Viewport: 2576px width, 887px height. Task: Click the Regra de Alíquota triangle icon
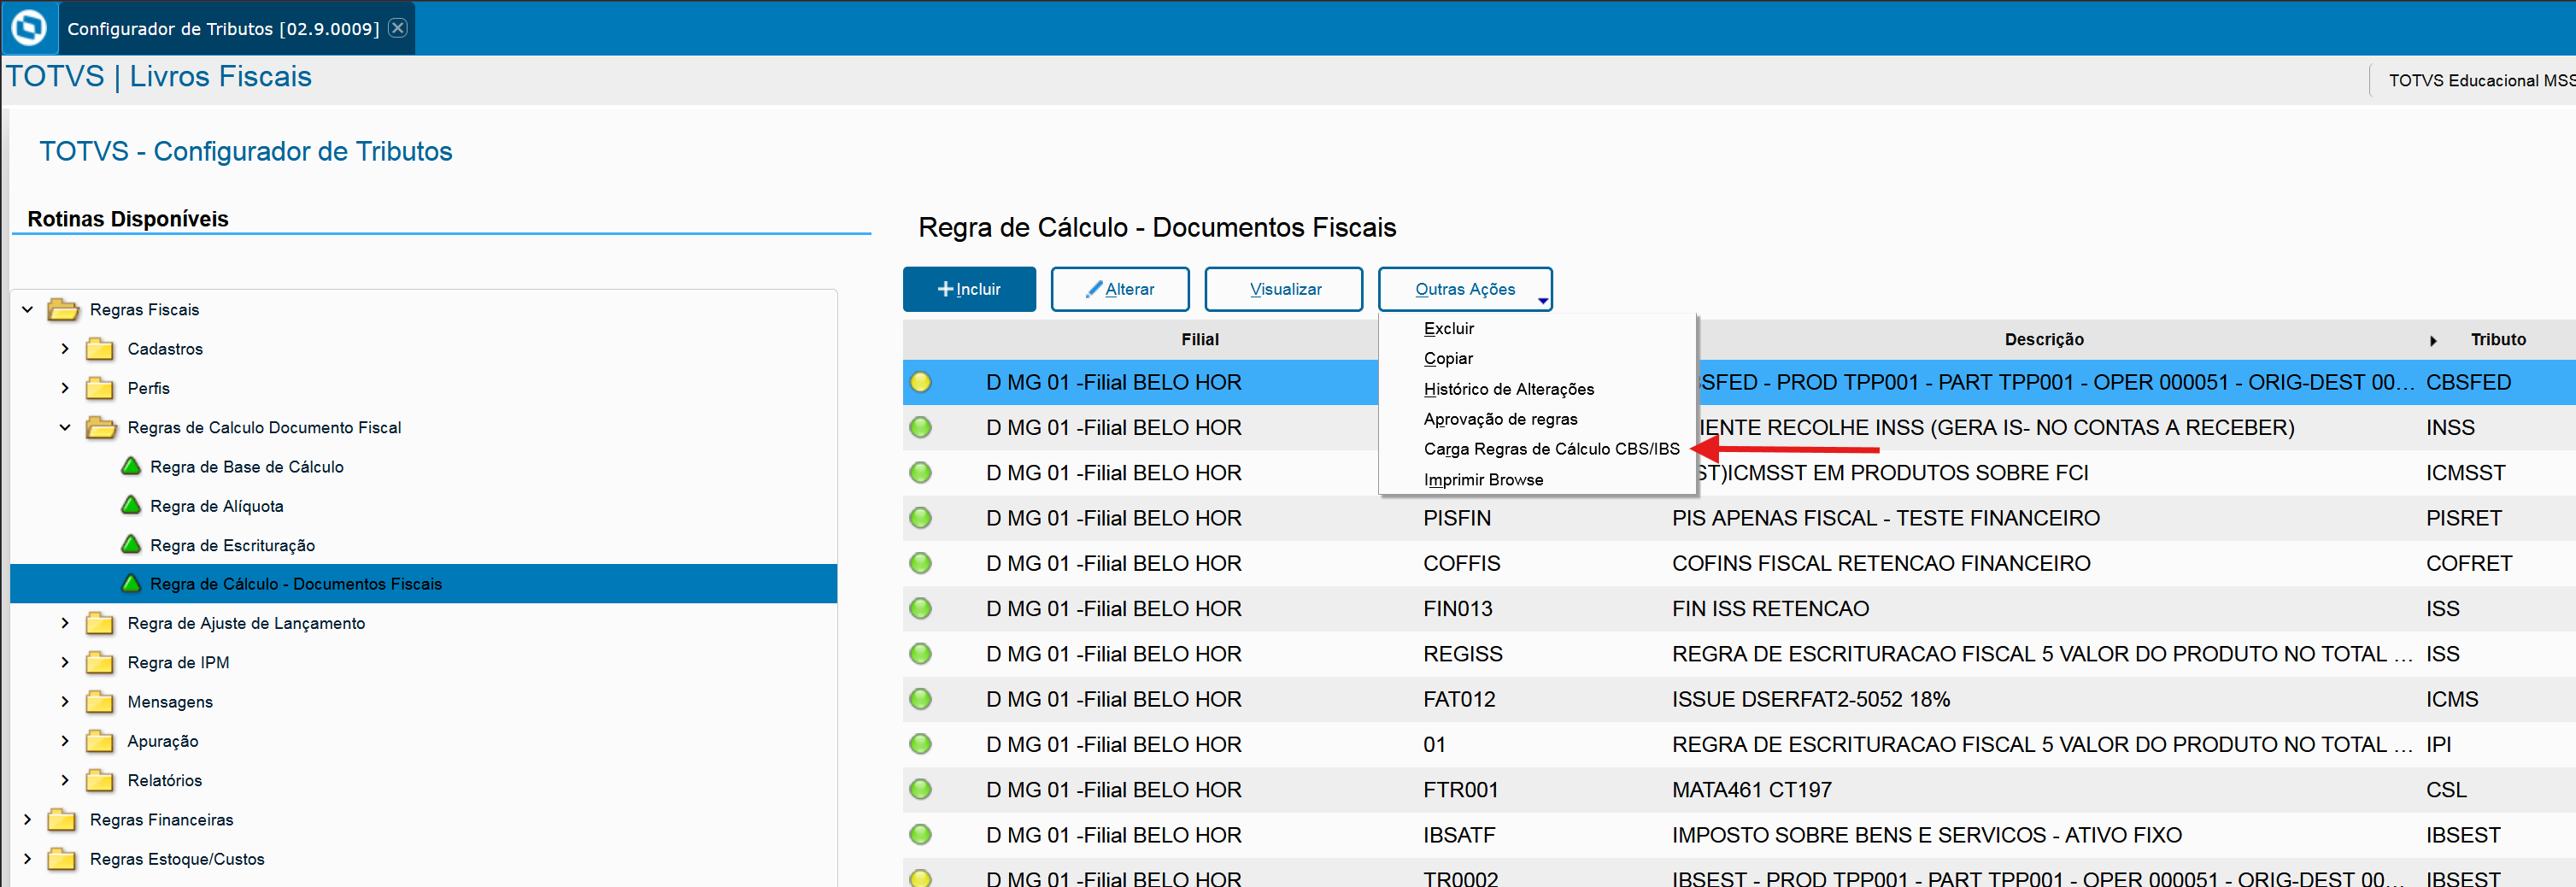[131, 505]
